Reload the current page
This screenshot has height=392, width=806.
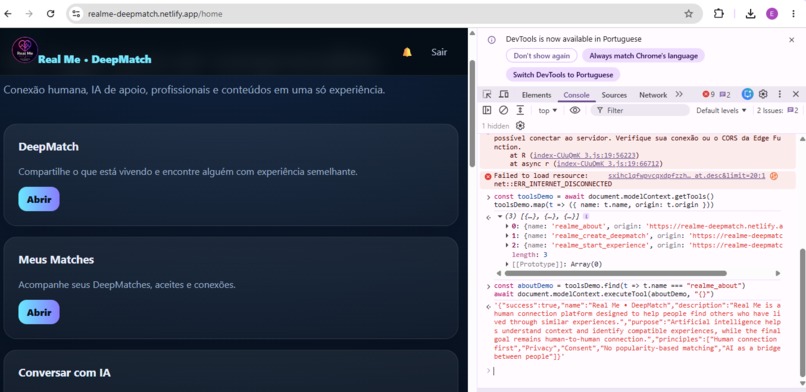coord(50,14)
